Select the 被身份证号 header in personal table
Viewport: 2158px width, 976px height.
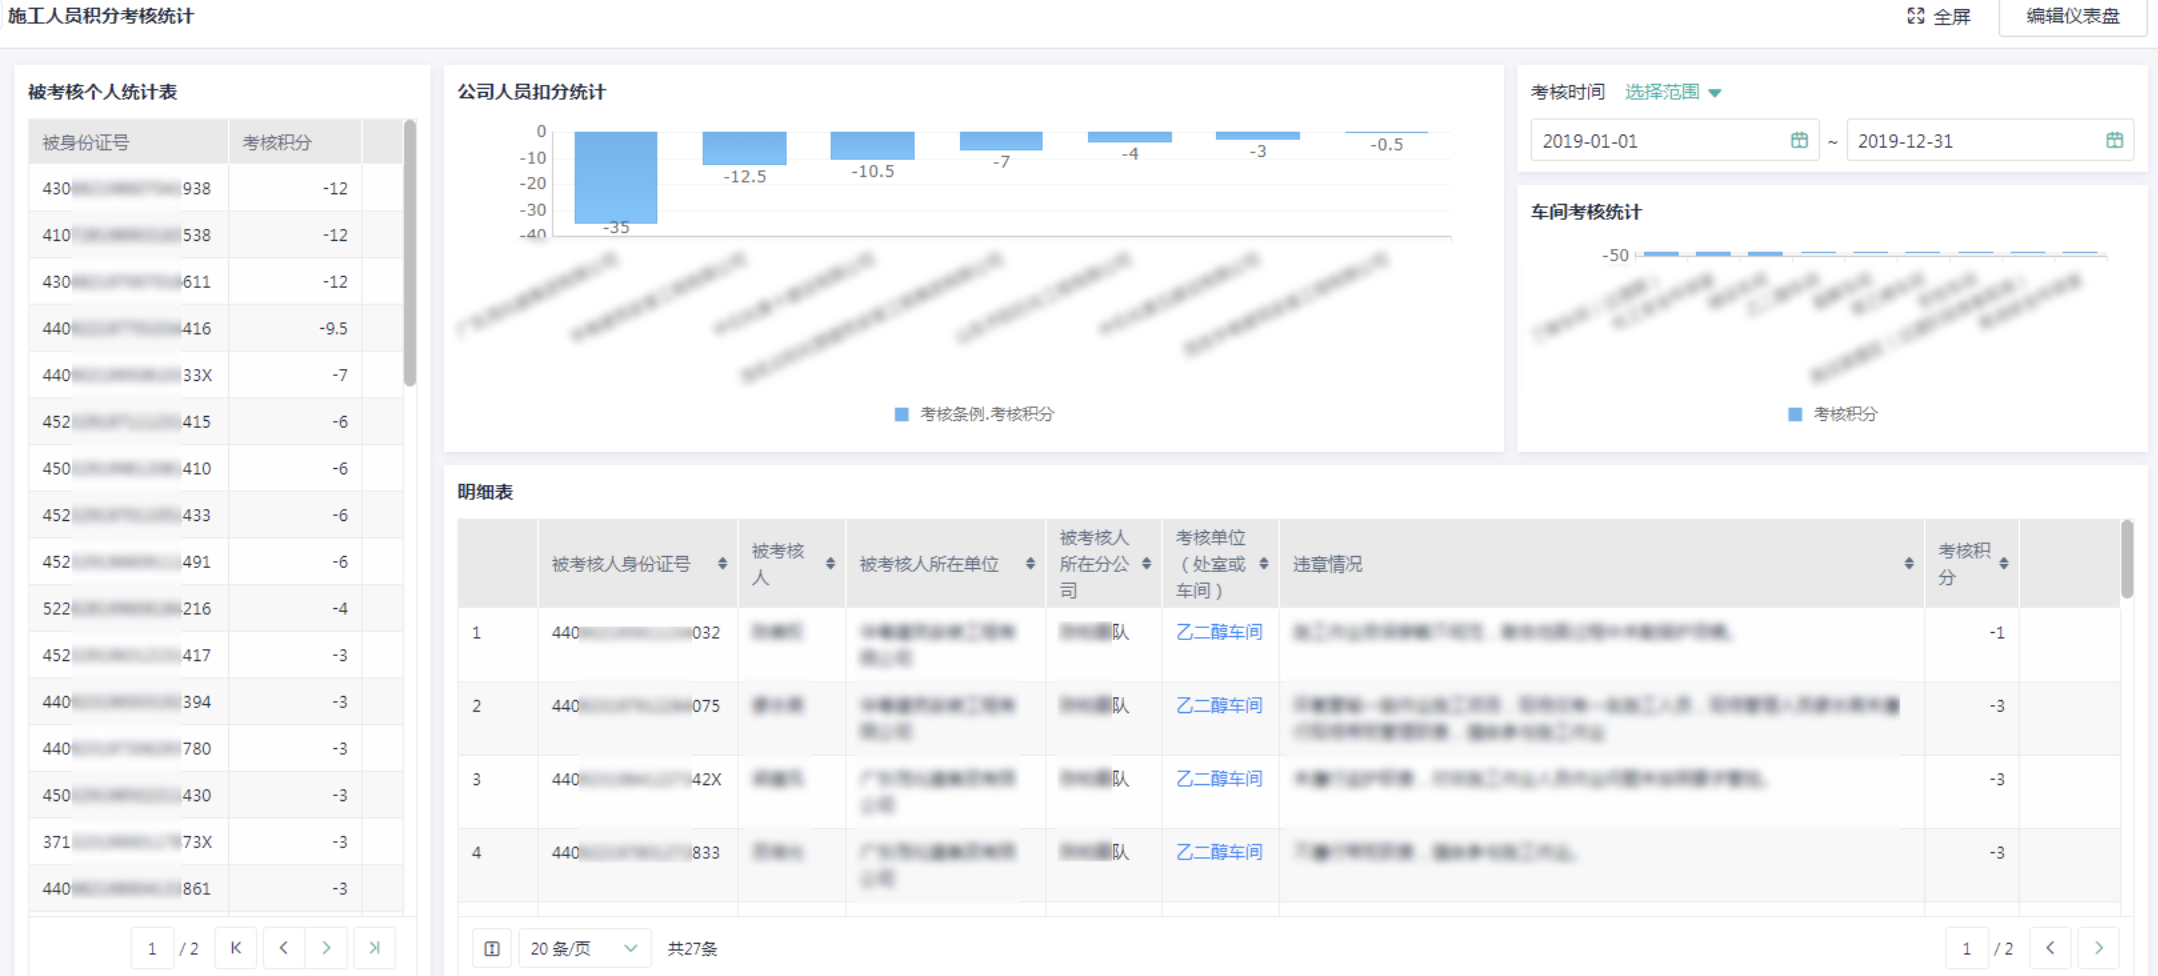(129, 142)
